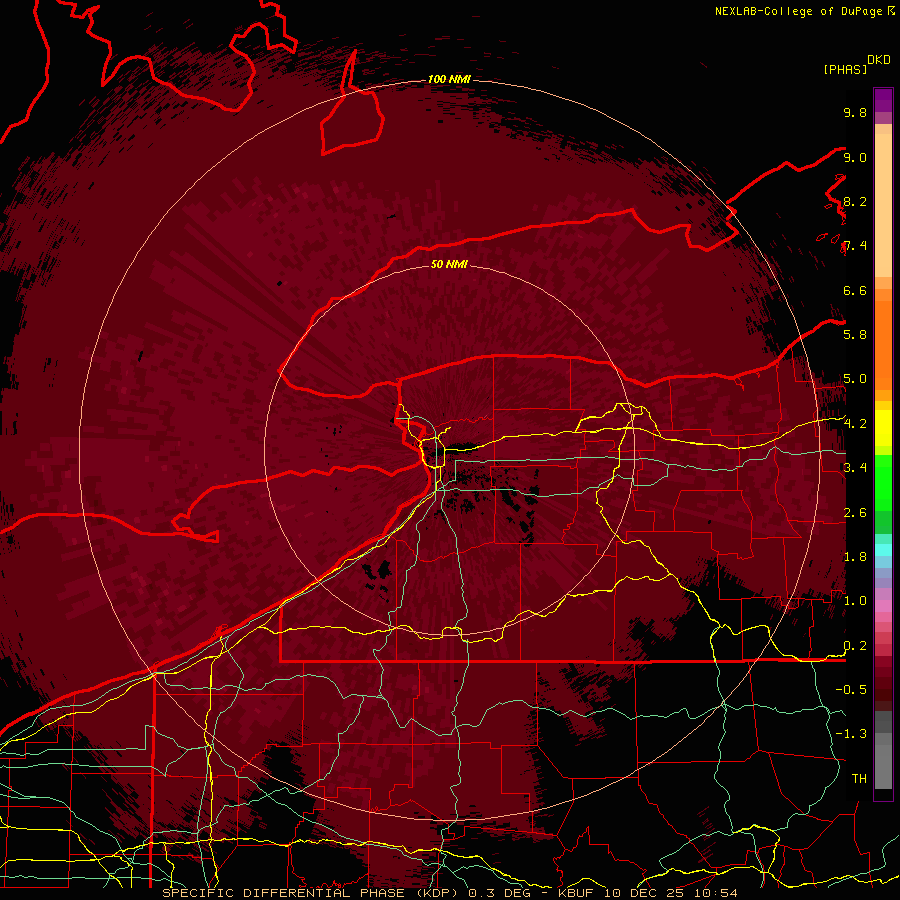Screen dimensions: 900x900
Task: Click the 0.2 value on the scale
Action: (855, 645)
